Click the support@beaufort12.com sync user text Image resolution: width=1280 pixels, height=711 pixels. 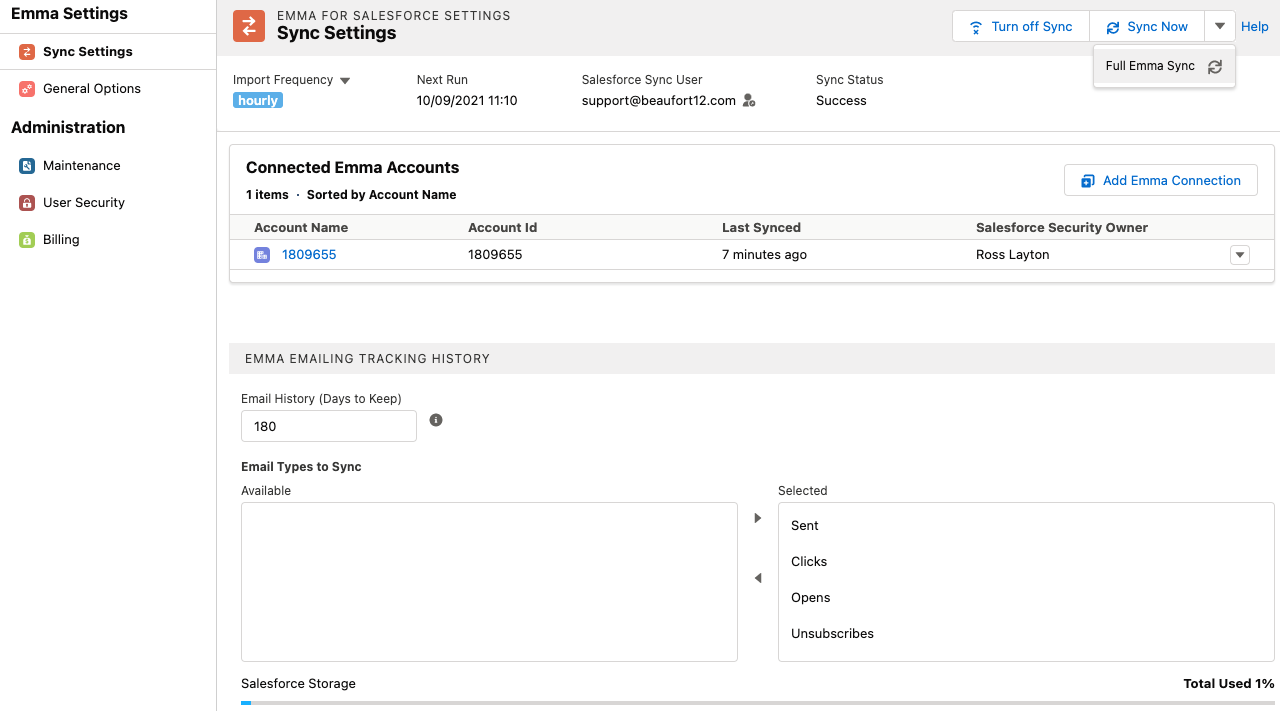[659, 101]
